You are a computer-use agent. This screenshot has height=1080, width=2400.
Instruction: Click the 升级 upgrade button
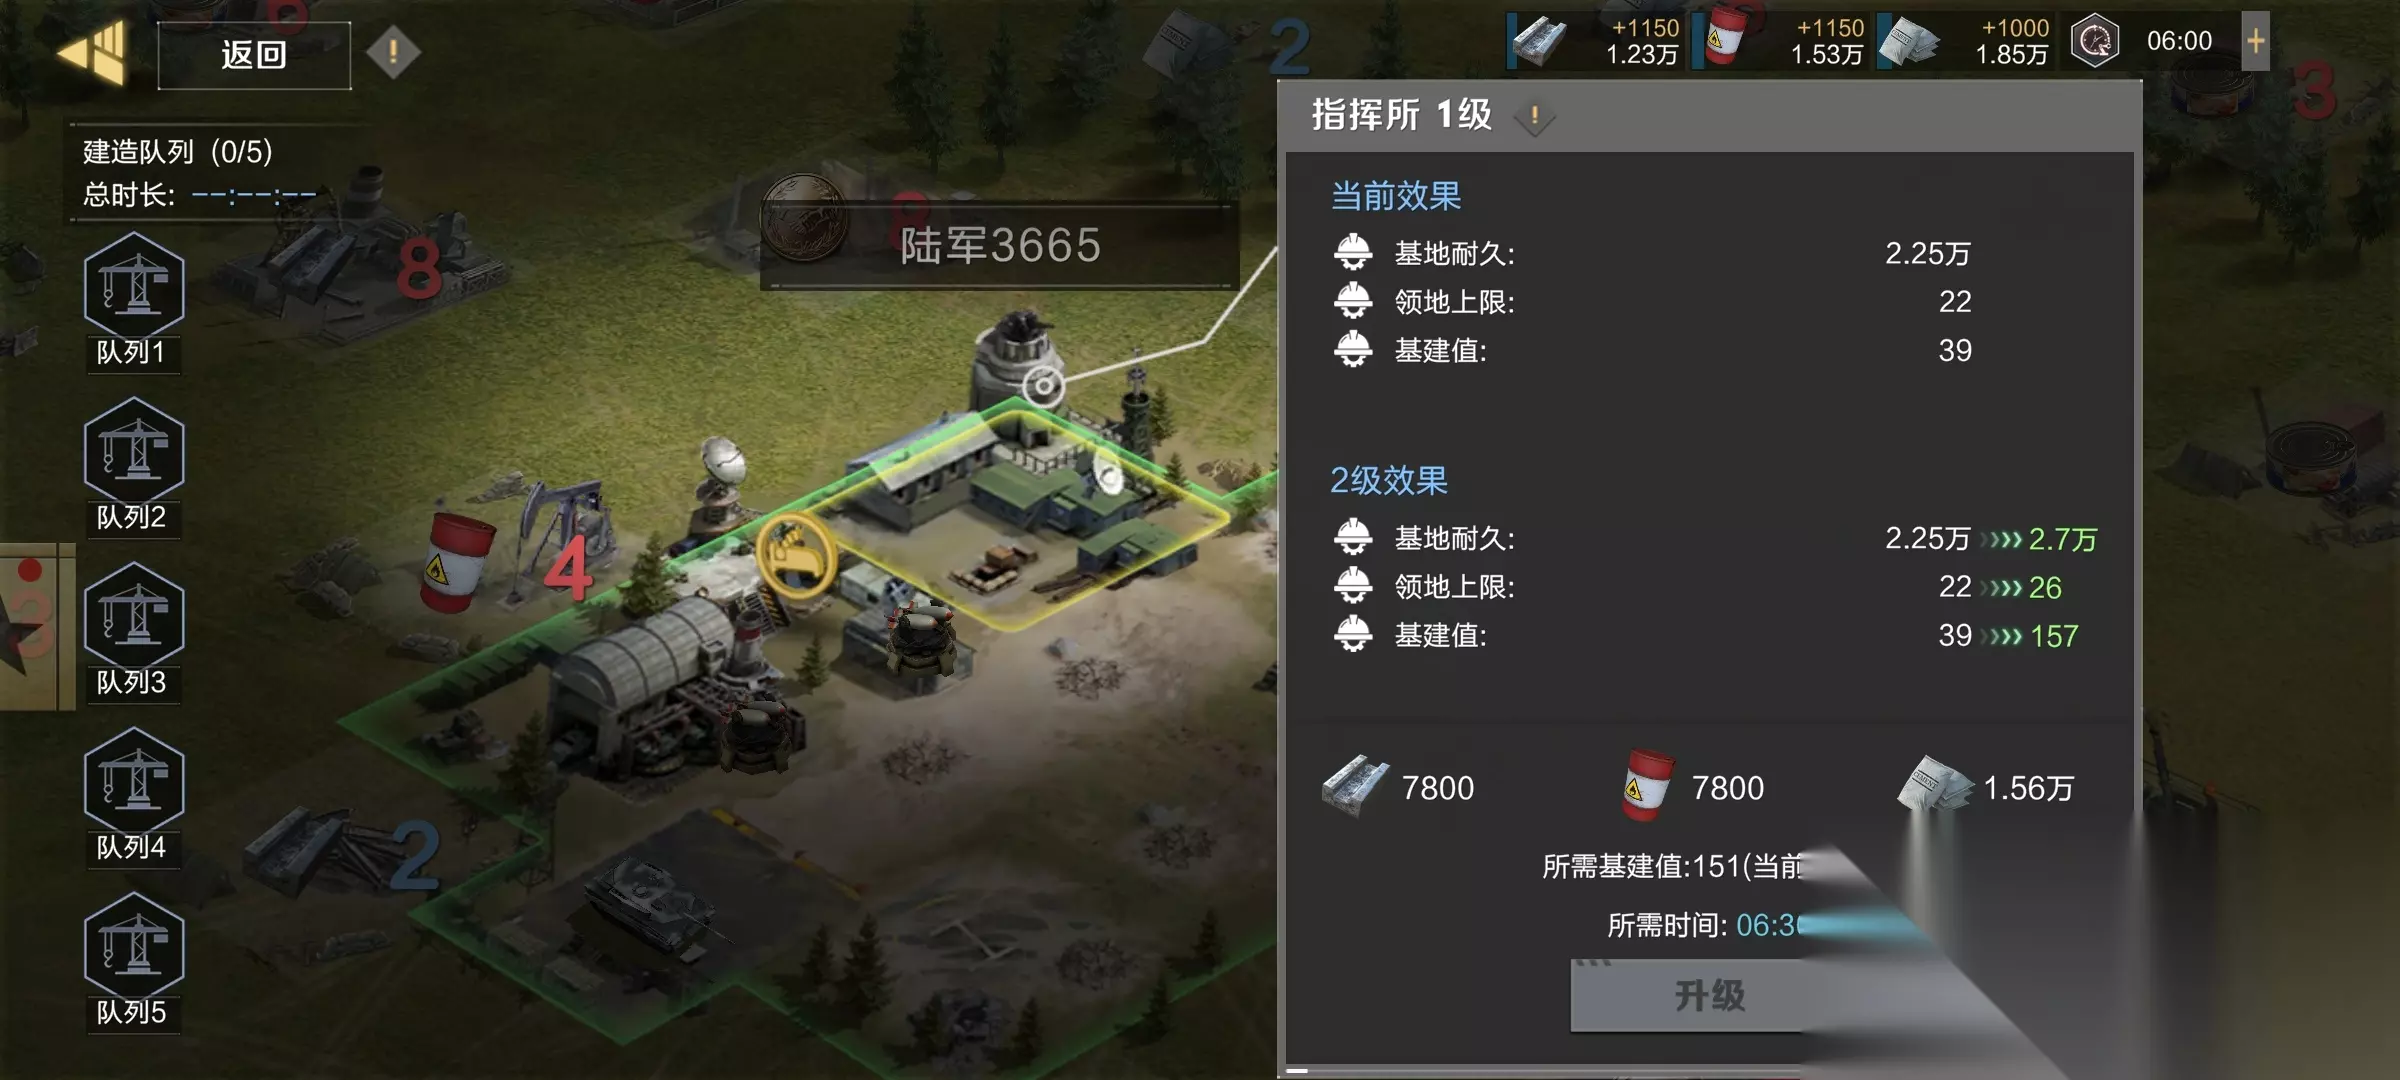[1709, 995]
